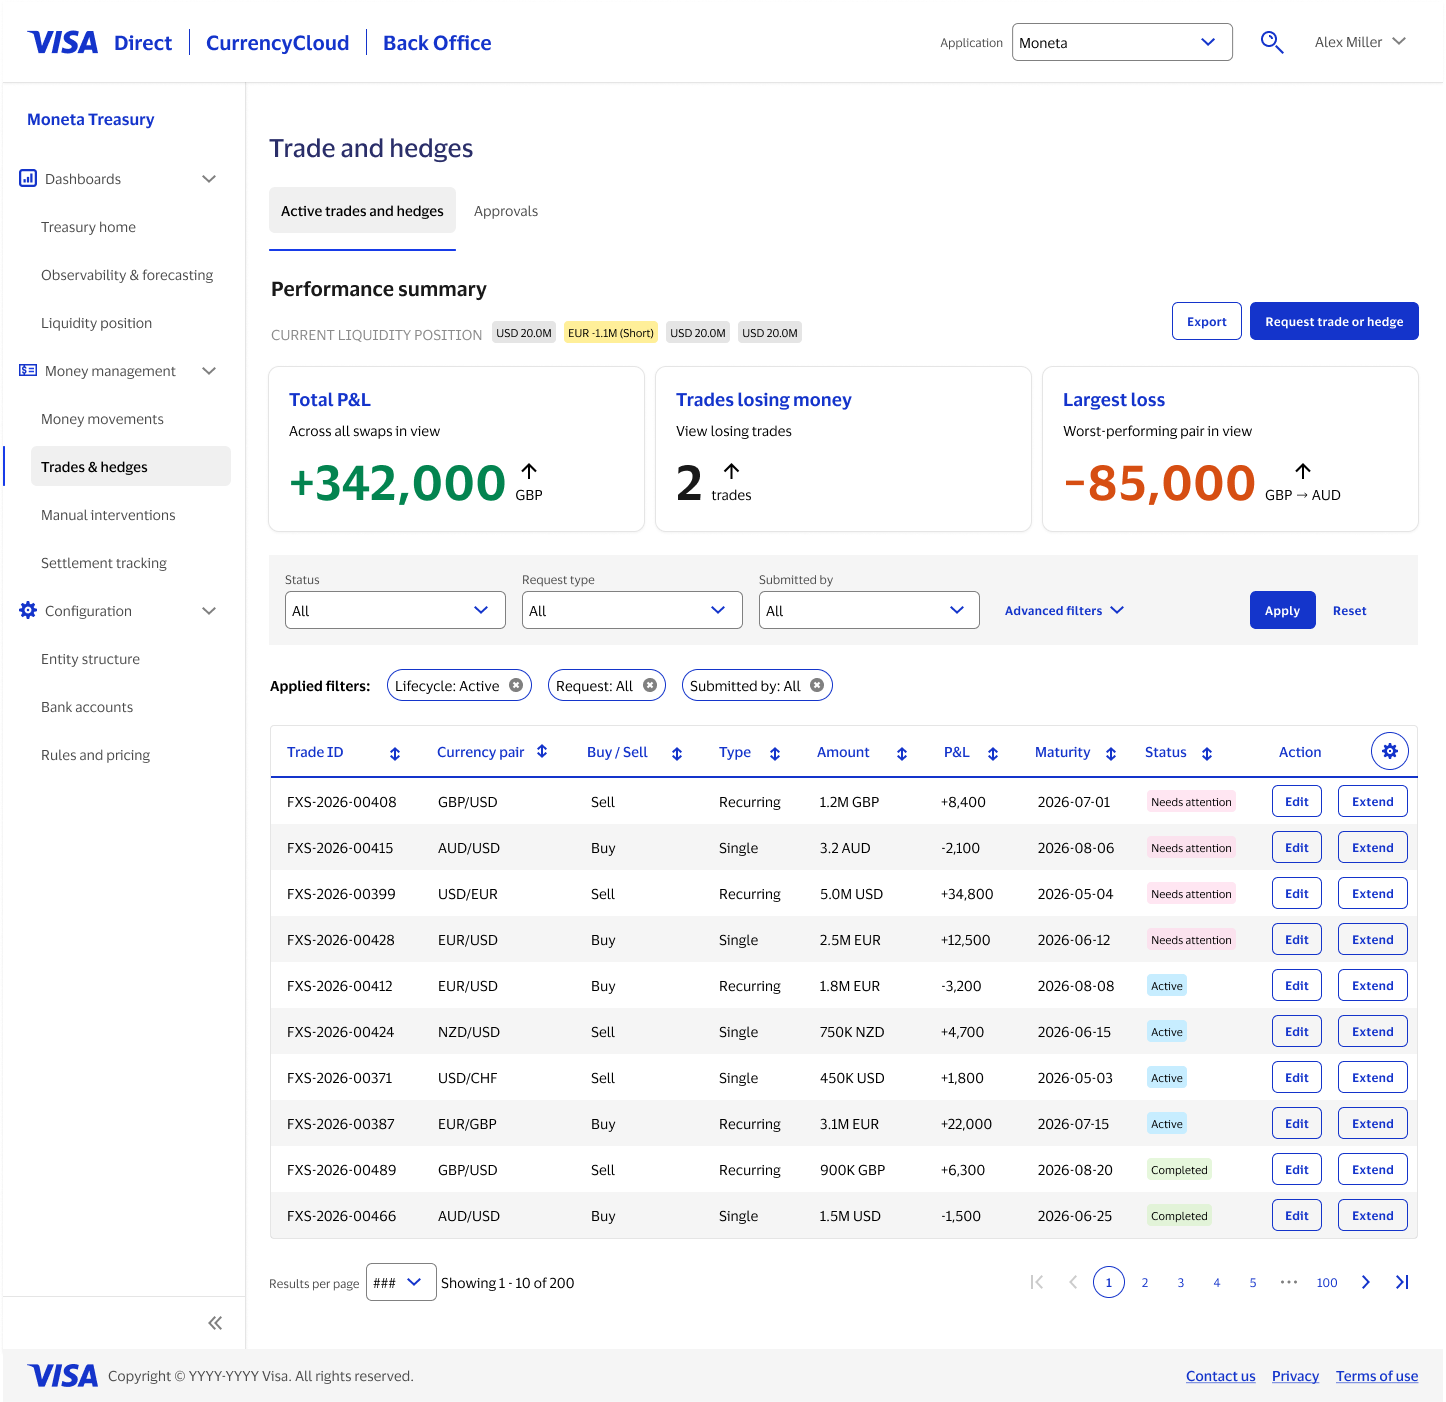Open Bank accounts in sidebar

[87, 707]
